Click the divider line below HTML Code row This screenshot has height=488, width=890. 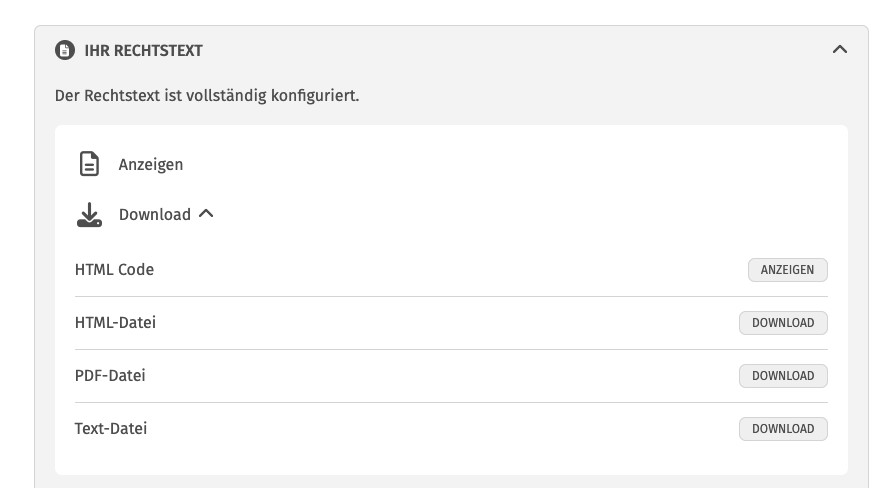[x=451, y=297]
